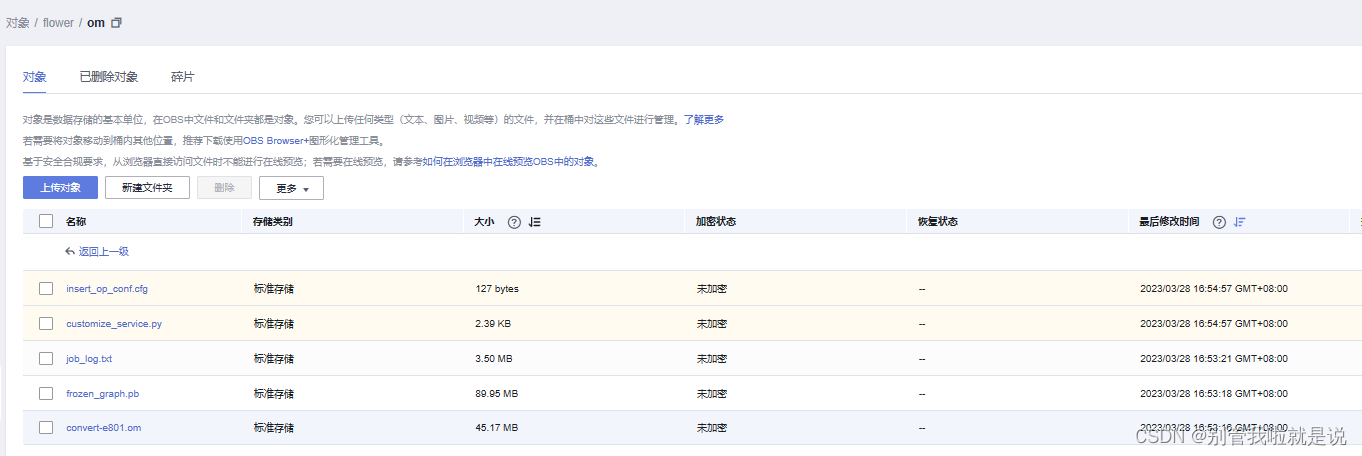1362x456 pixels.
Task: Click the disabled 删除 button
Action: point(225,188)
